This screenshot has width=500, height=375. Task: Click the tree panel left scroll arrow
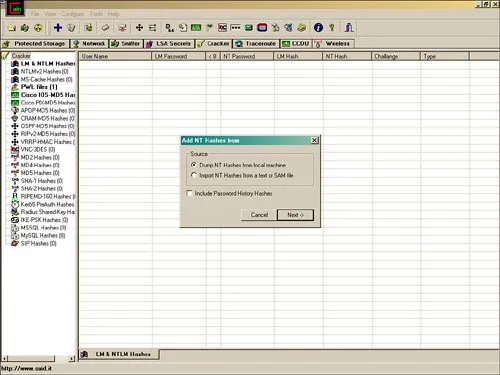pyautogui.click(x=5, y=359)
